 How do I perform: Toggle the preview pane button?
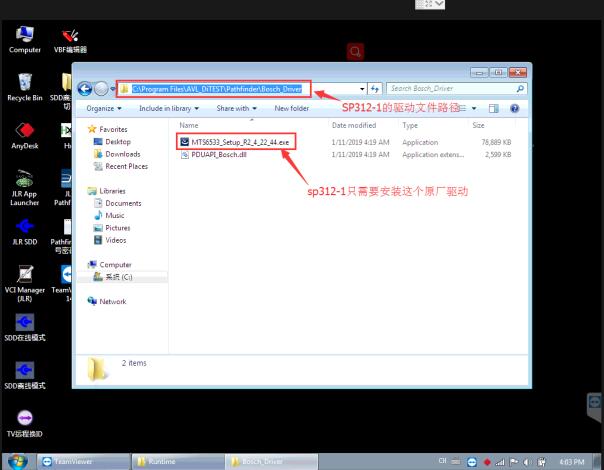(495, 108)
